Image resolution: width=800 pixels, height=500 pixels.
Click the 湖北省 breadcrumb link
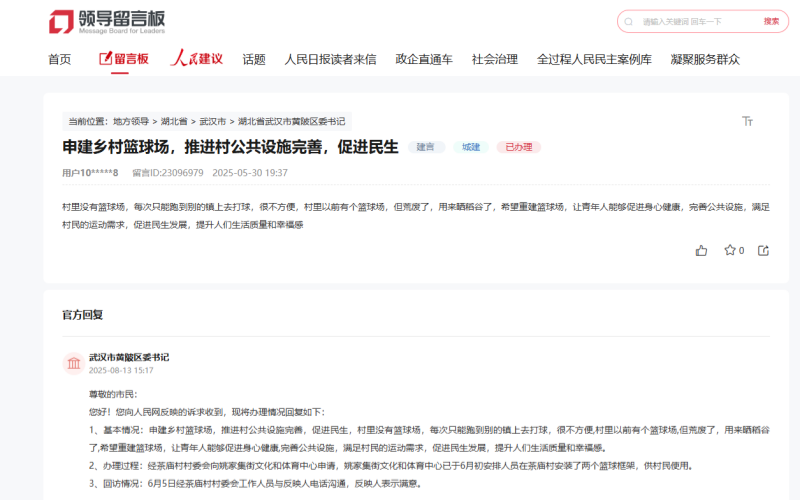(174, 121)
